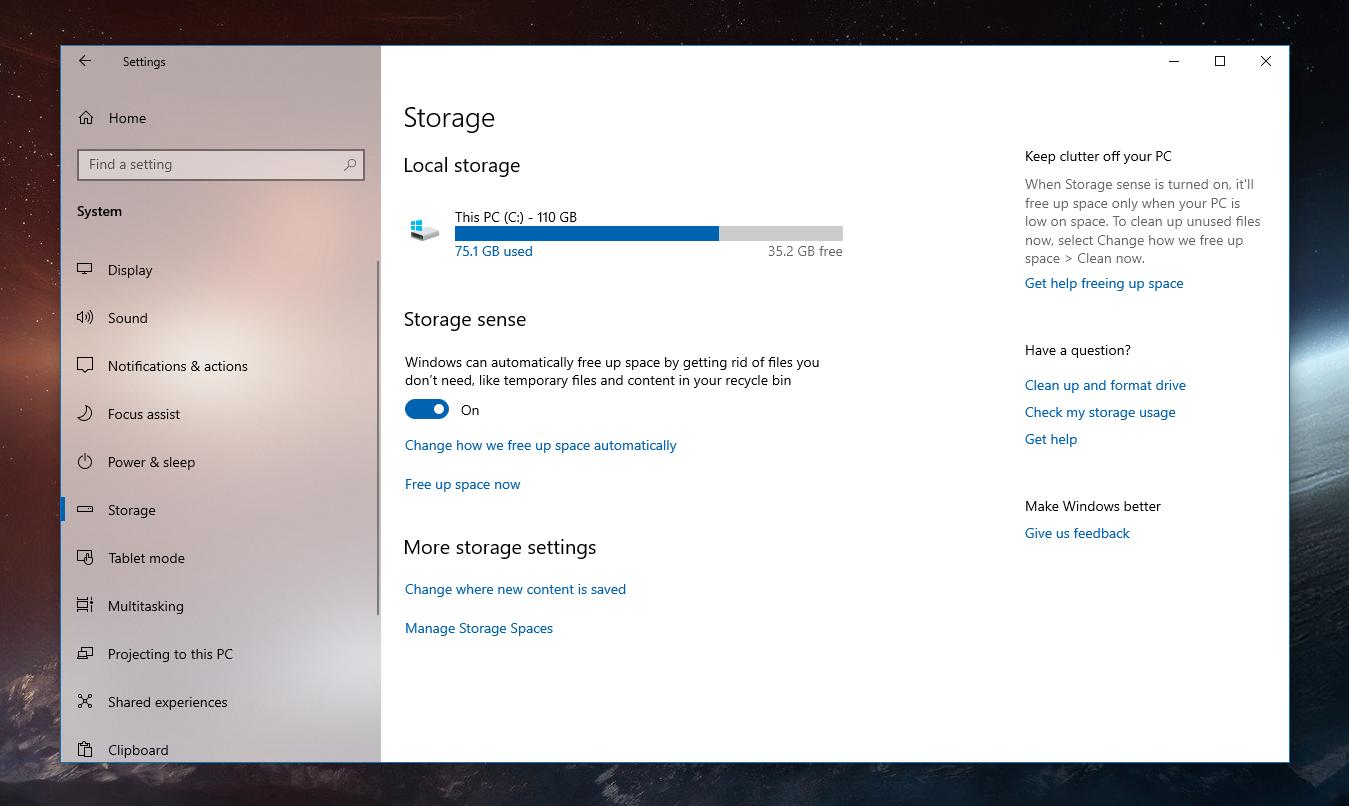Click Give us feedback link
1349x806 pixels.
1077,533
